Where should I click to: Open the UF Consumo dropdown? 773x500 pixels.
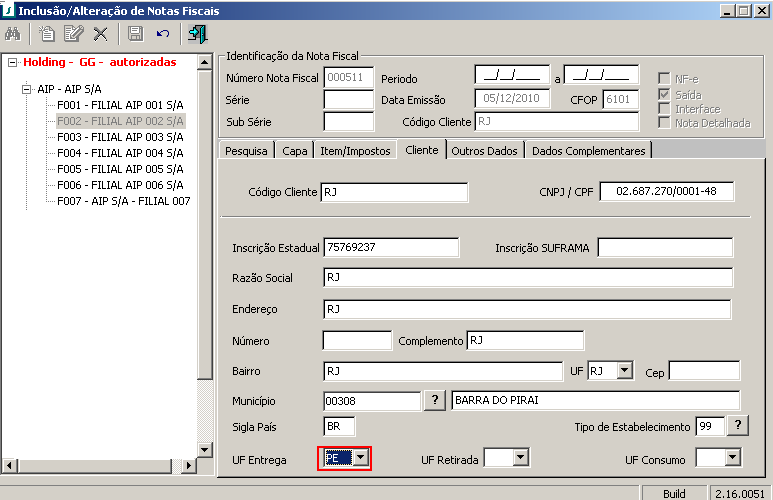point(732,458)
